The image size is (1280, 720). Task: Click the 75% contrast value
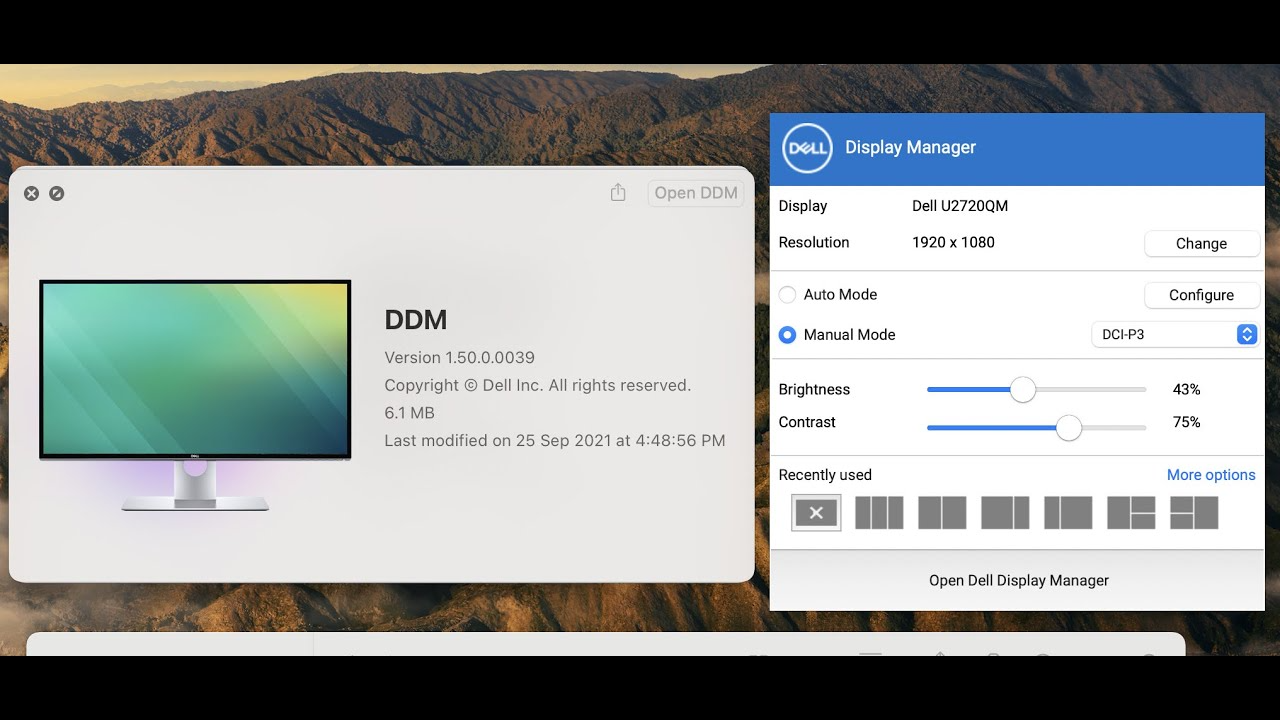click(1187, 422)
